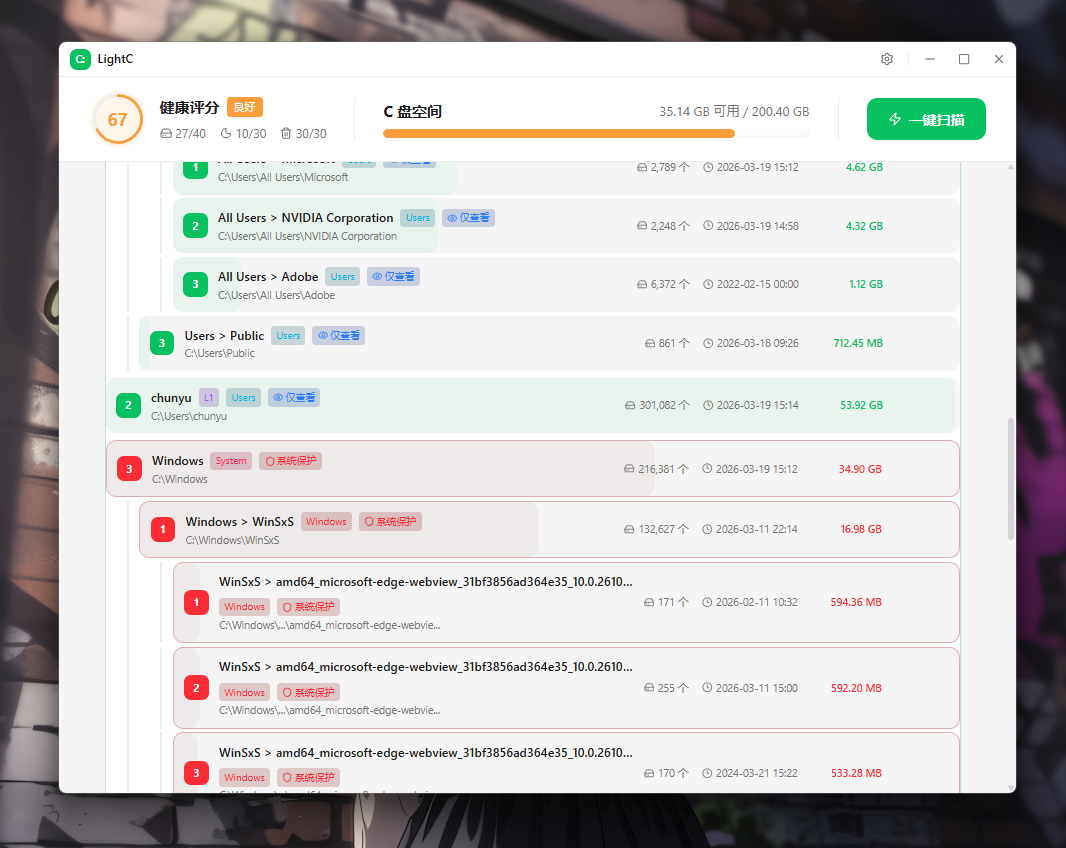This screenshot has height=848, width=1066.
Task: Open the settings gear icon
Action: [887, 59]
